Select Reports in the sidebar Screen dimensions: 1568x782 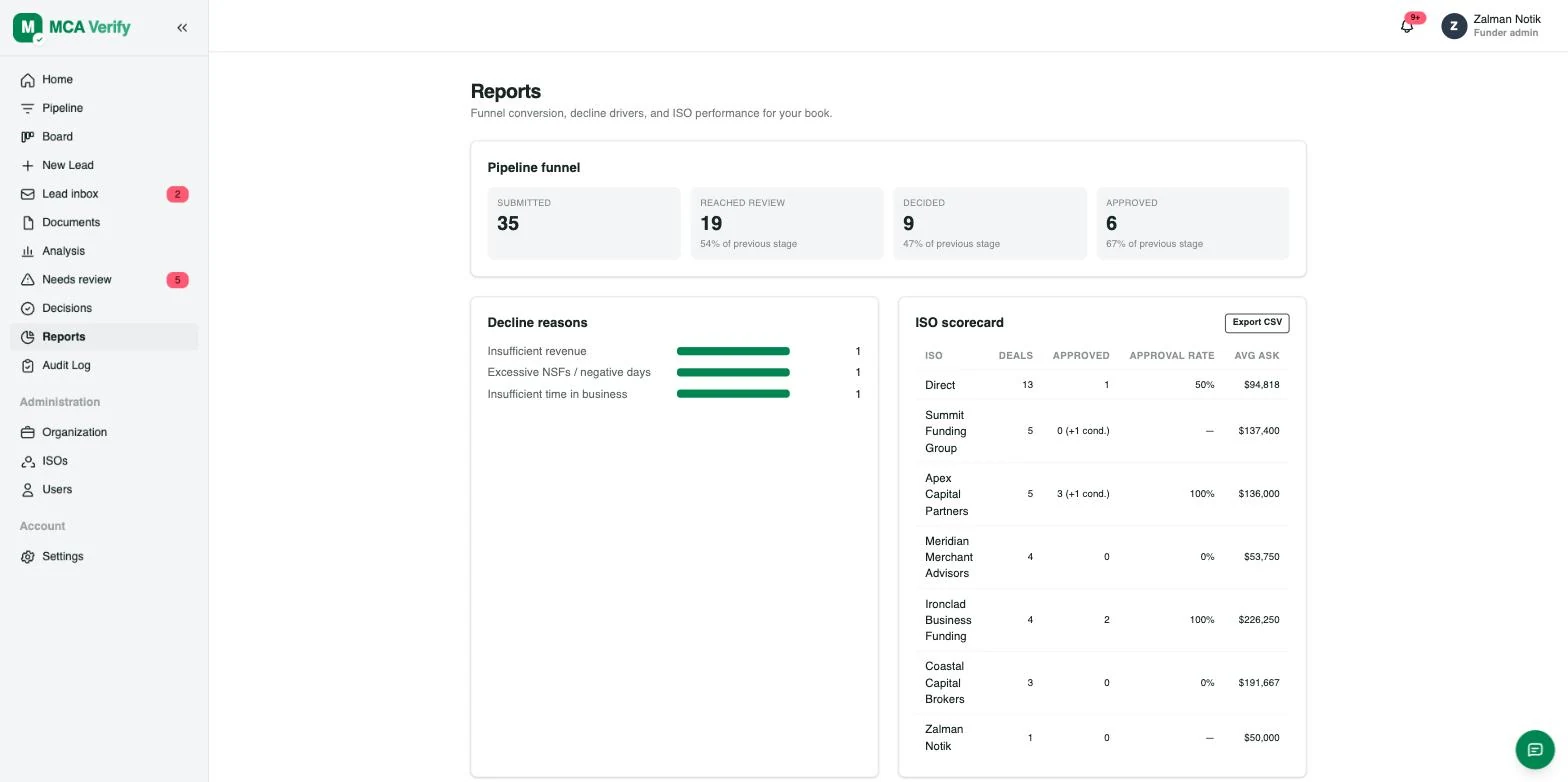tap(104, 337)
